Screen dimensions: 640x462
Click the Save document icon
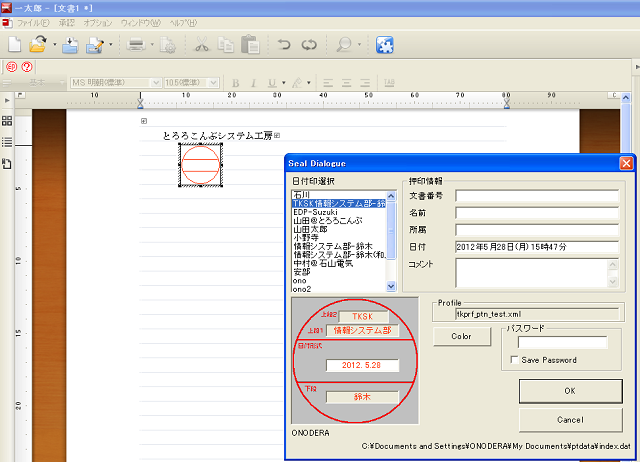pos(70,44)
